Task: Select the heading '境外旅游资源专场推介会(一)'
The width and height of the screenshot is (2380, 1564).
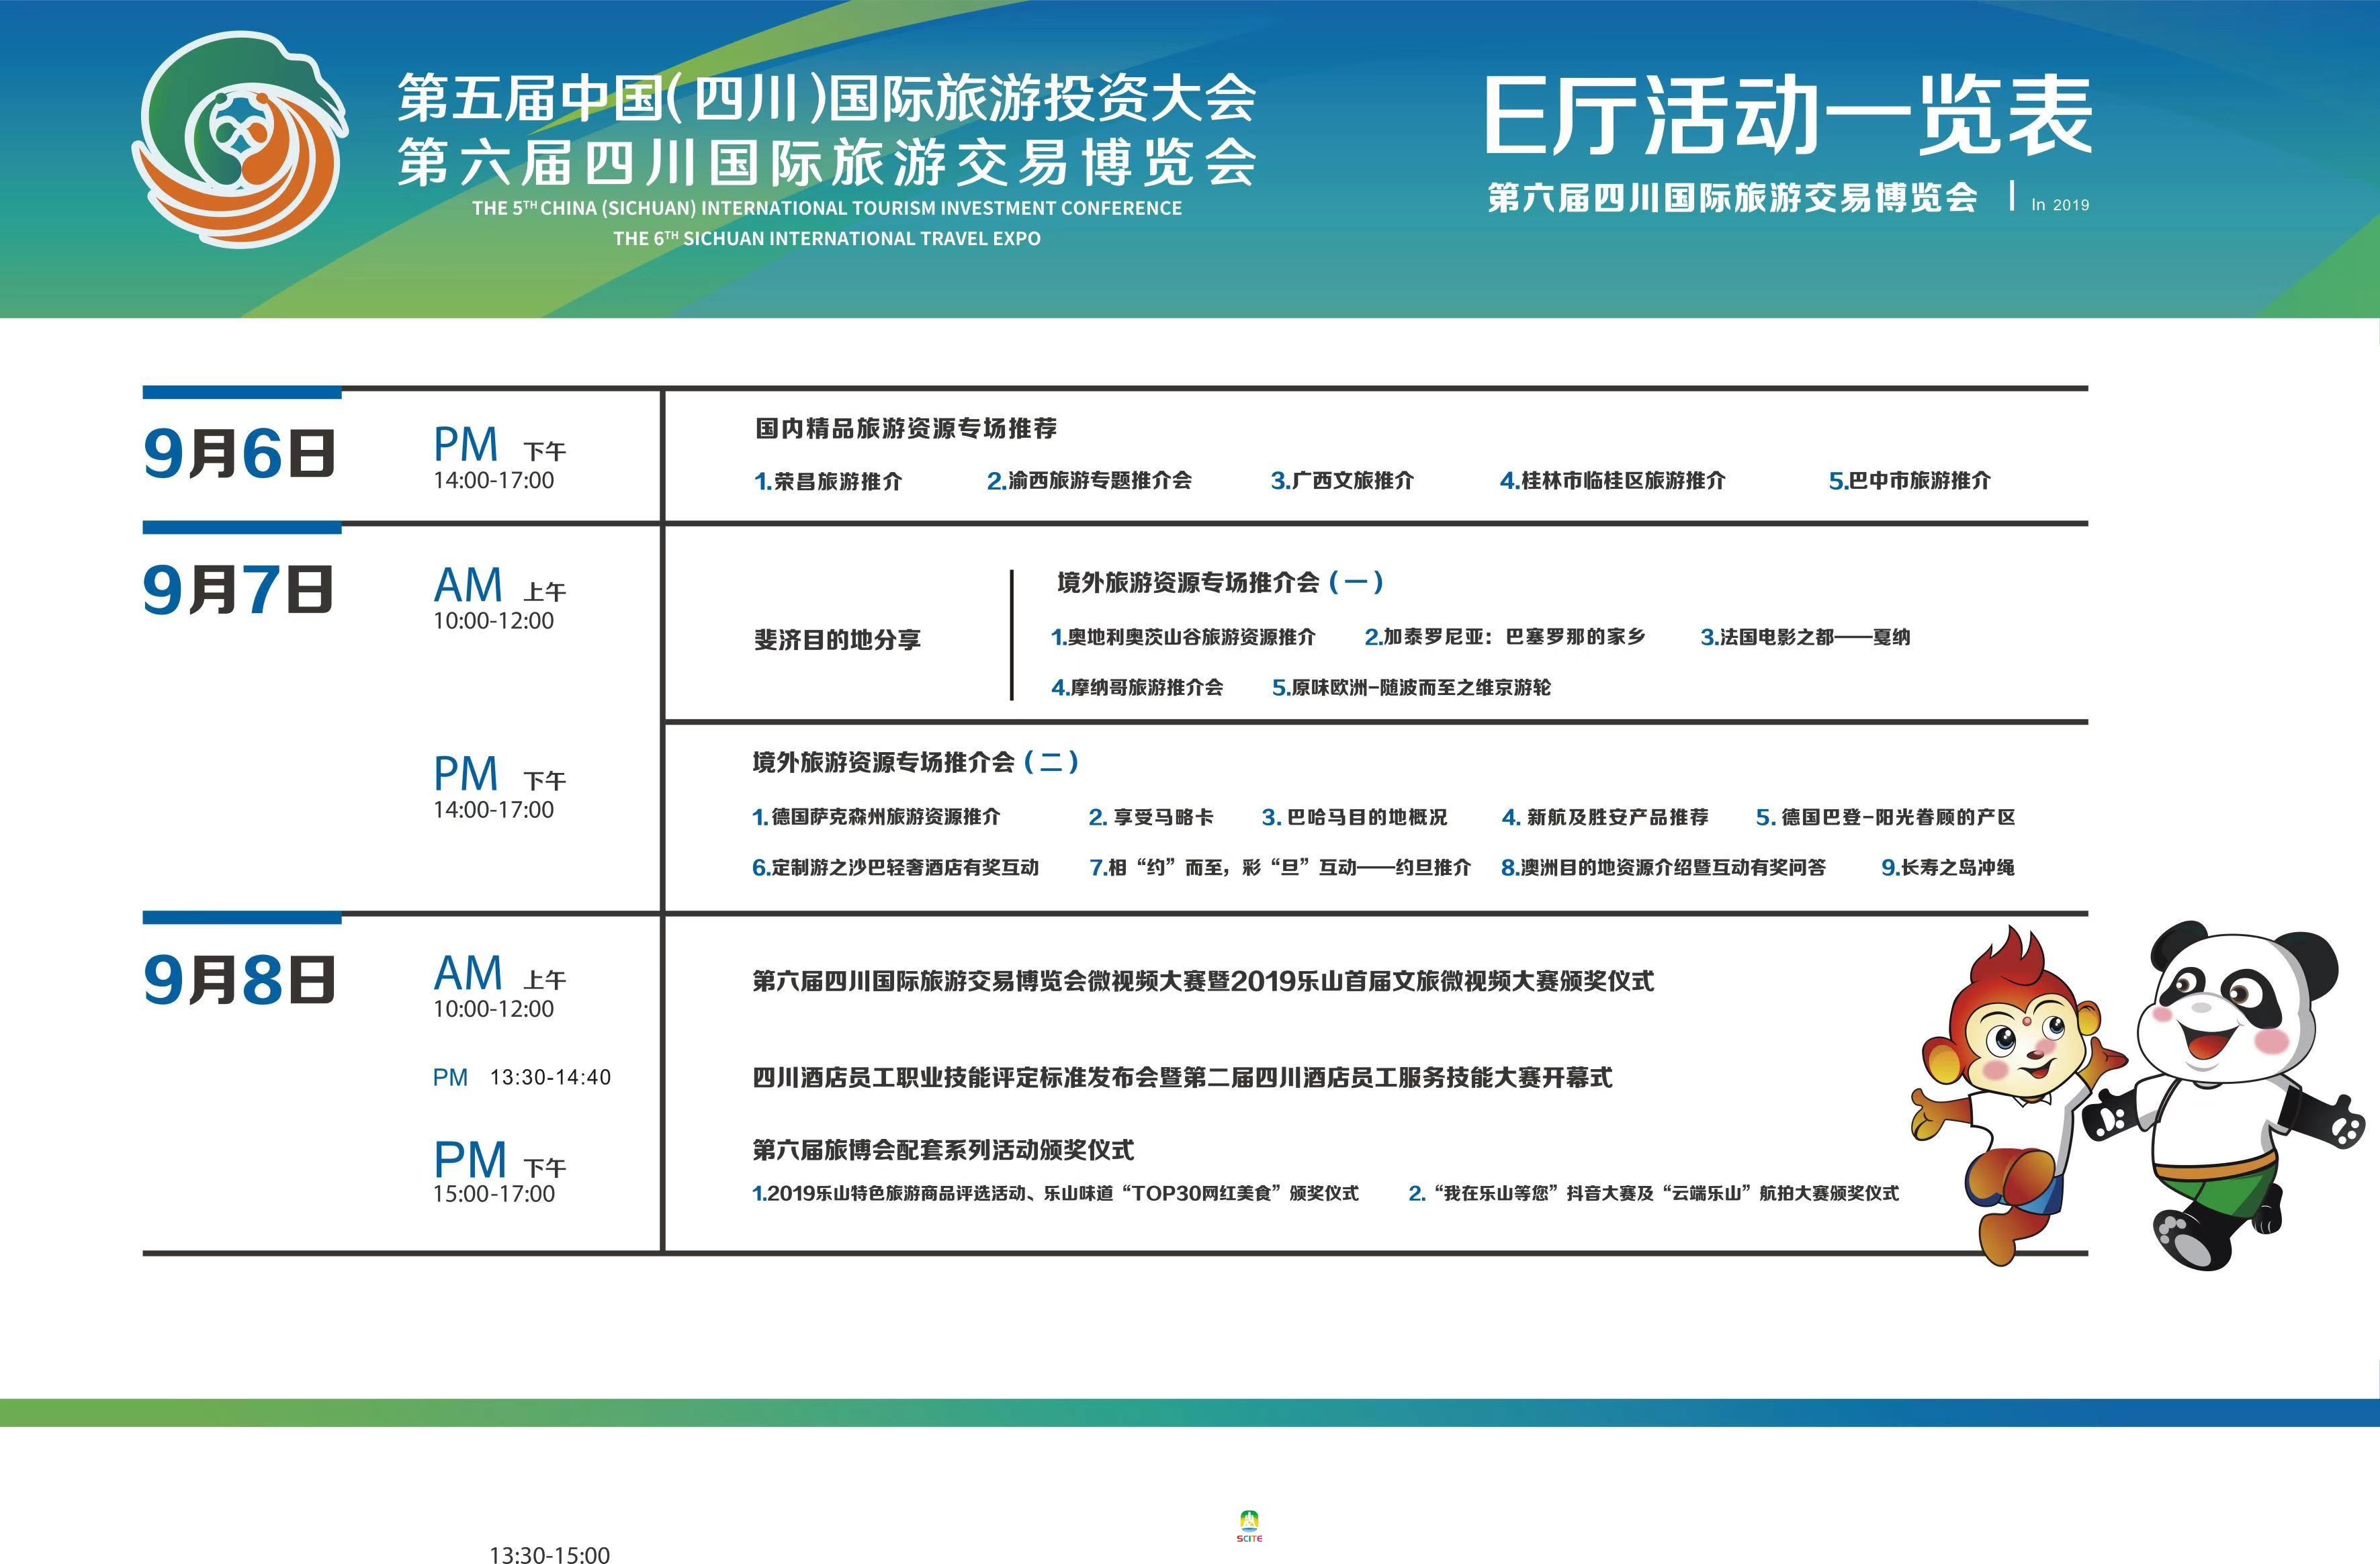Action: 1220,582
